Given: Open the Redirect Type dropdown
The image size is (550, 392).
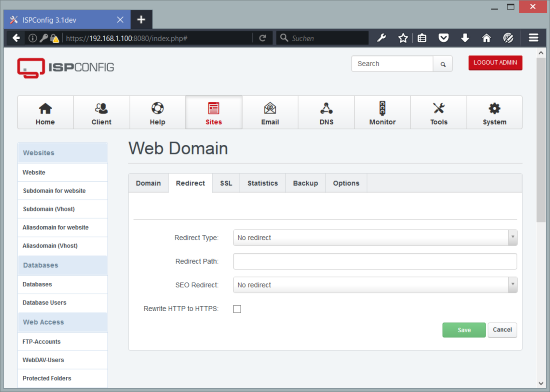Looking at the screenshot, I should (375, 238).
